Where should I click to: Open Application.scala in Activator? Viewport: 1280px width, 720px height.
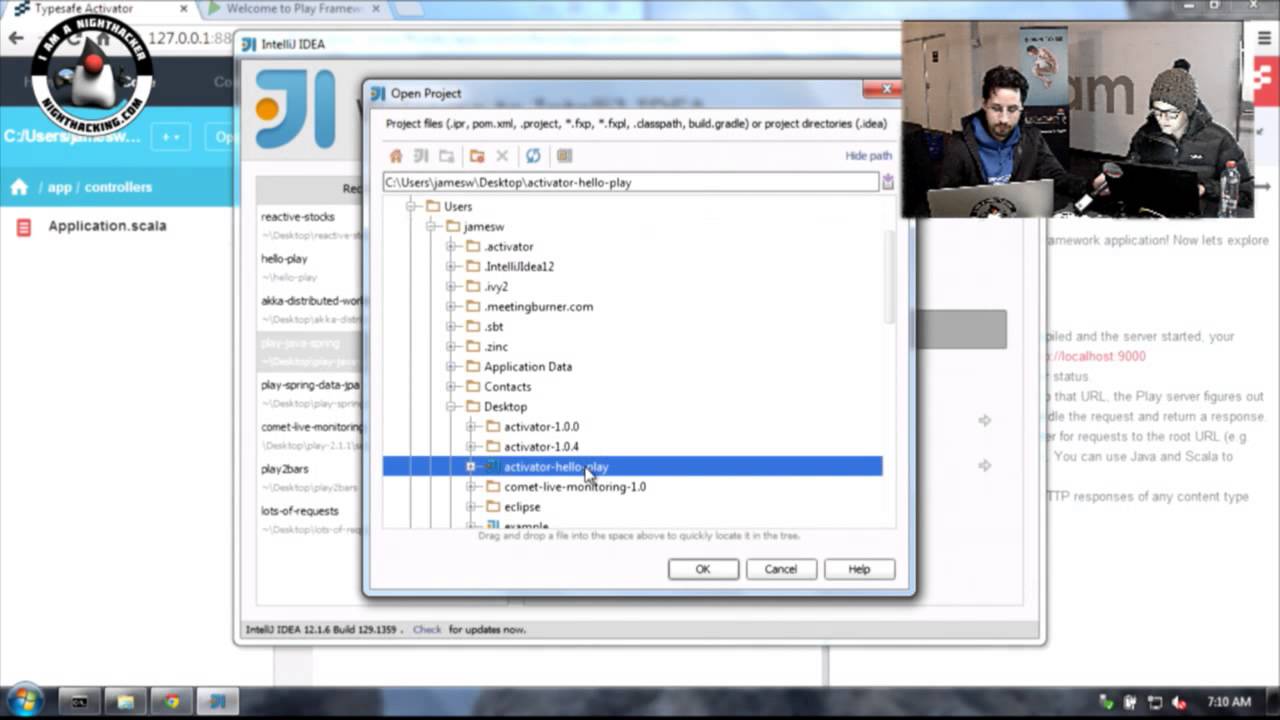pyautogui.click(x=107, y=226)
